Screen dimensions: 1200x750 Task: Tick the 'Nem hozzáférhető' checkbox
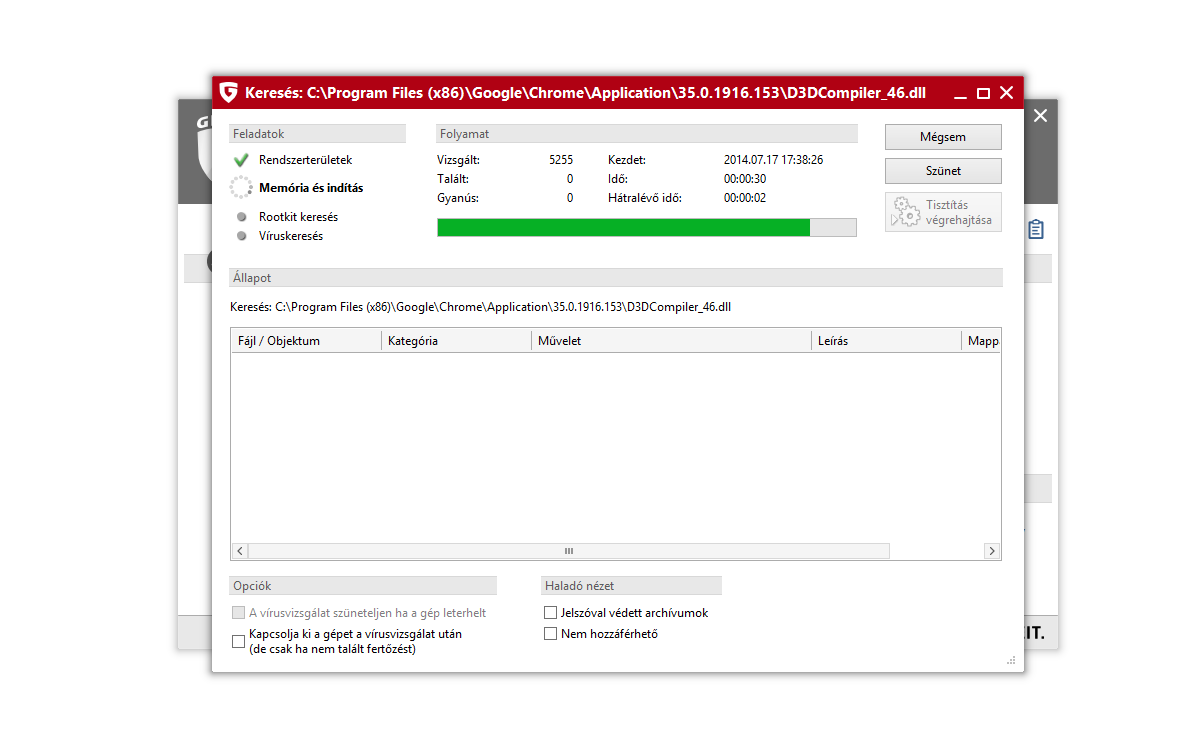click(x=550, y=634)
